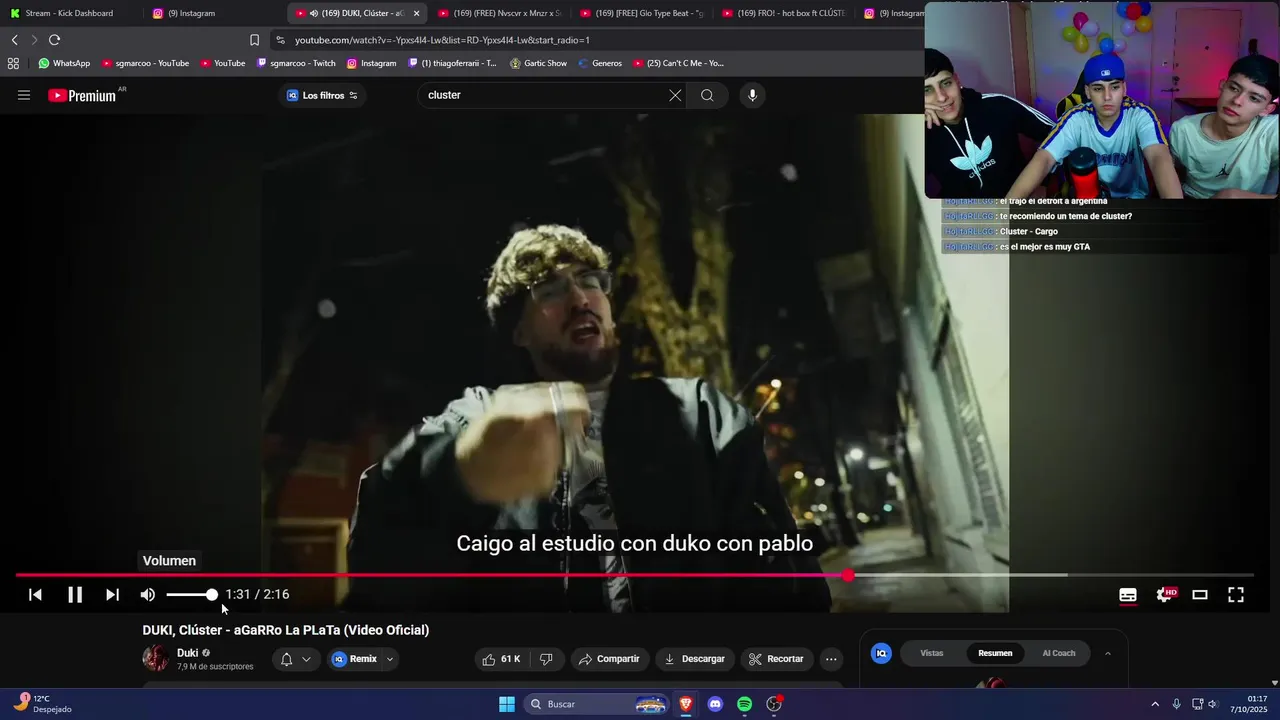Viewport: 1280px width, 720px height.
Task: Open Spotify from the taskbar
Action: pyautogui.click(x=744, y=704)
